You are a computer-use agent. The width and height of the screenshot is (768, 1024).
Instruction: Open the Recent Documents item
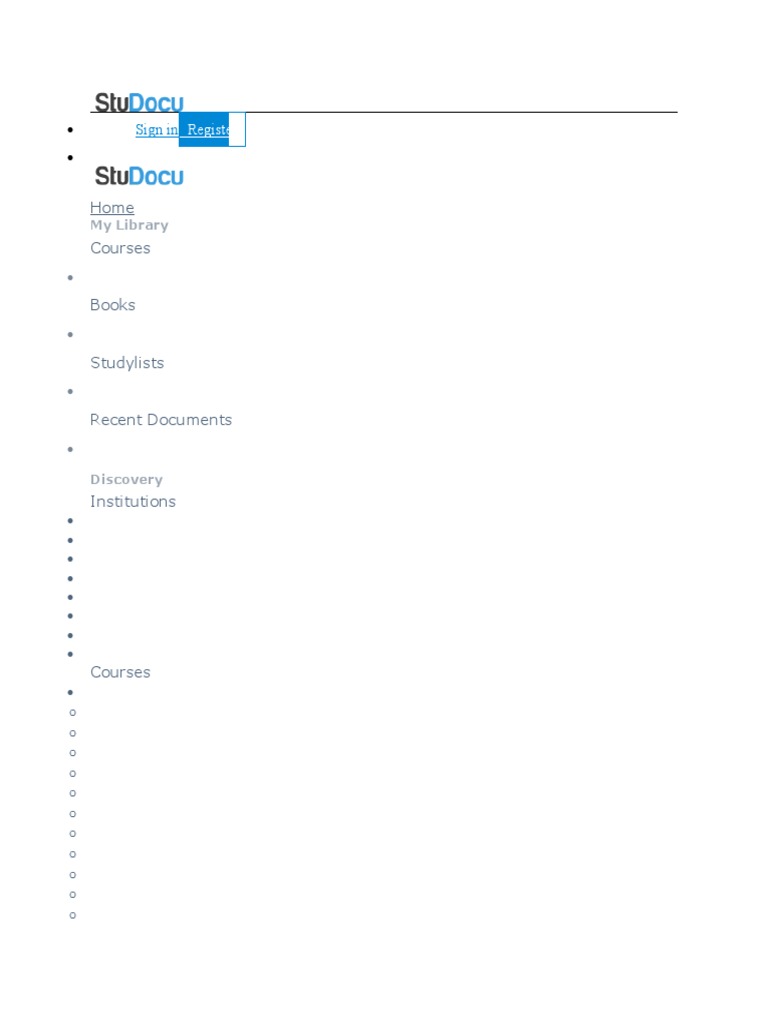point(161,419)
